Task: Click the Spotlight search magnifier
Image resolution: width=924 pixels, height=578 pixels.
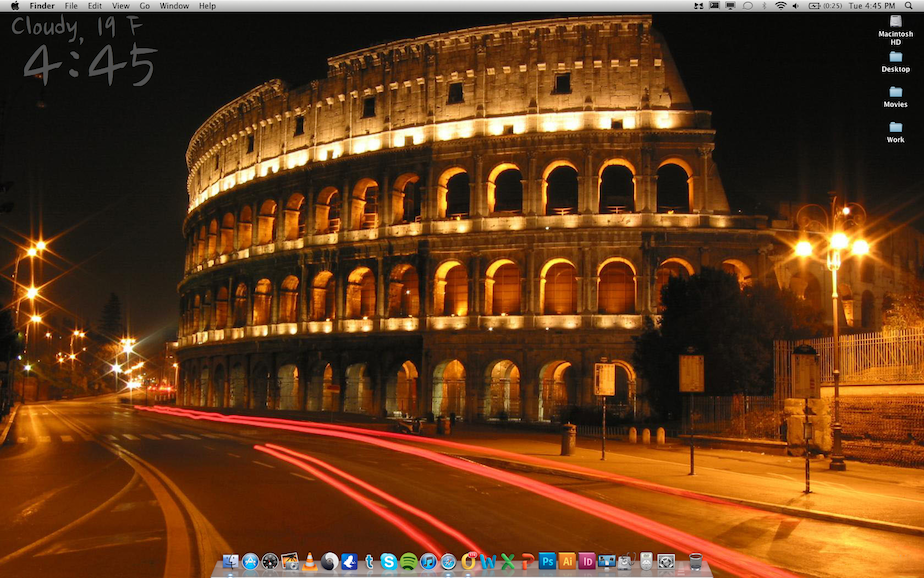Action: (x=909, y=6)
